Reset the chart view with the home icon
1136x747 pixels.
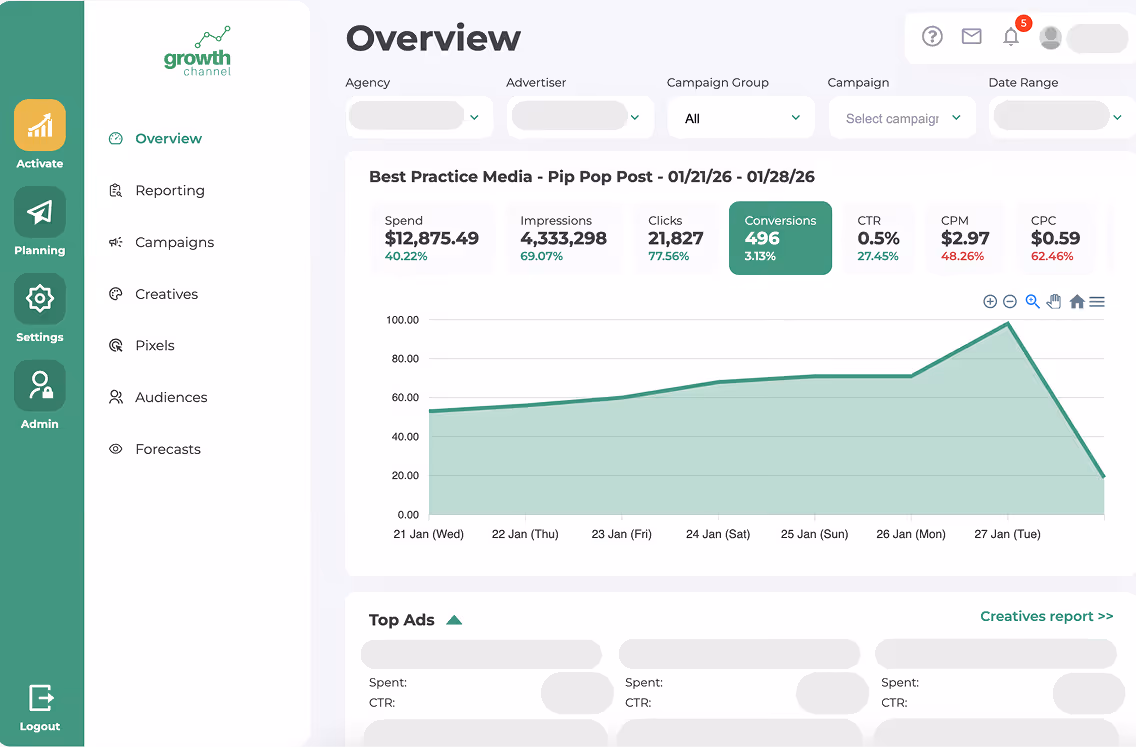1076,301
